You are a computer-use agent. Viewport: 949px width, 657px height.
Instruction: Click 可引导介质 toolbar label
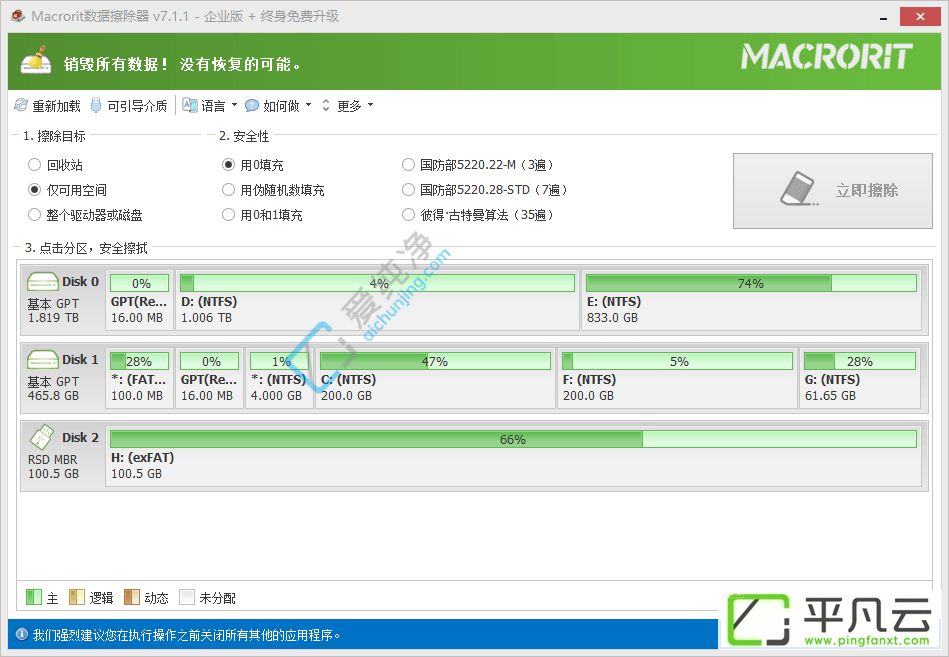(137, 106)
